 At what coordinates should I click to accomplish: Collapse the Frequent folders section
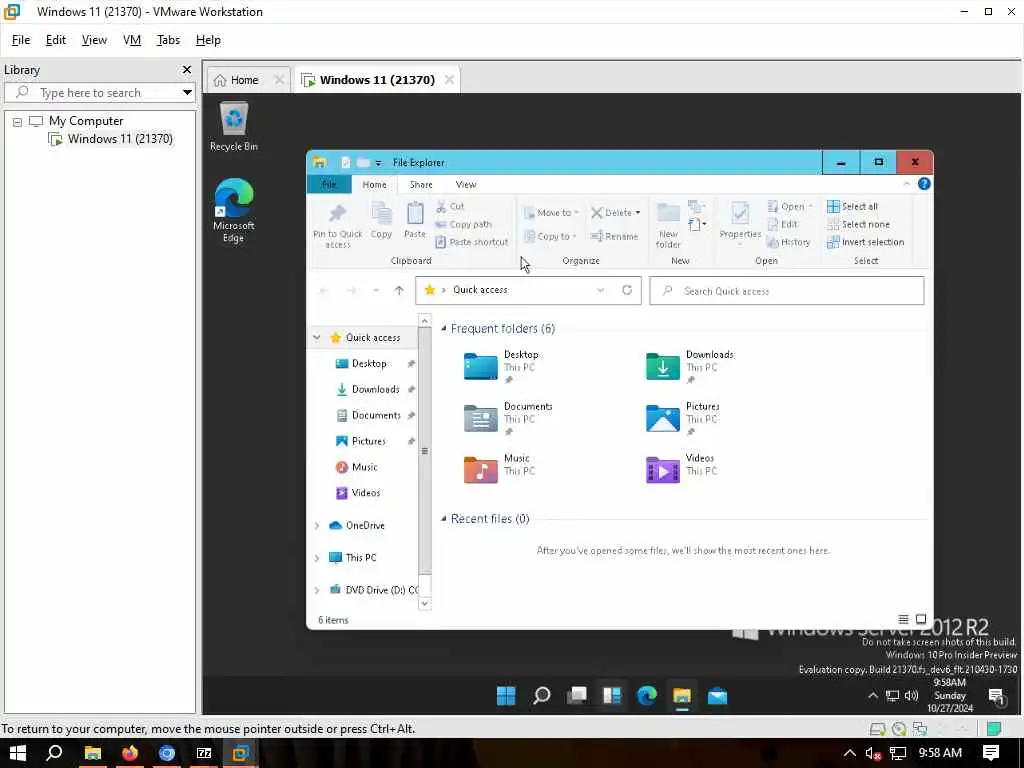[444, 328]
